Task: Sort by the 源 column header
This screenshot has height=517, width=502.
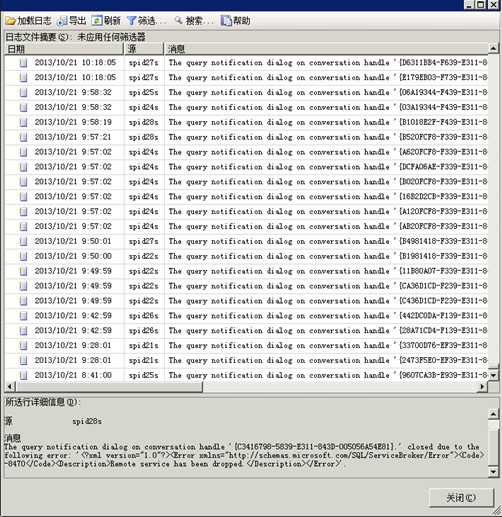Action: 144,49
